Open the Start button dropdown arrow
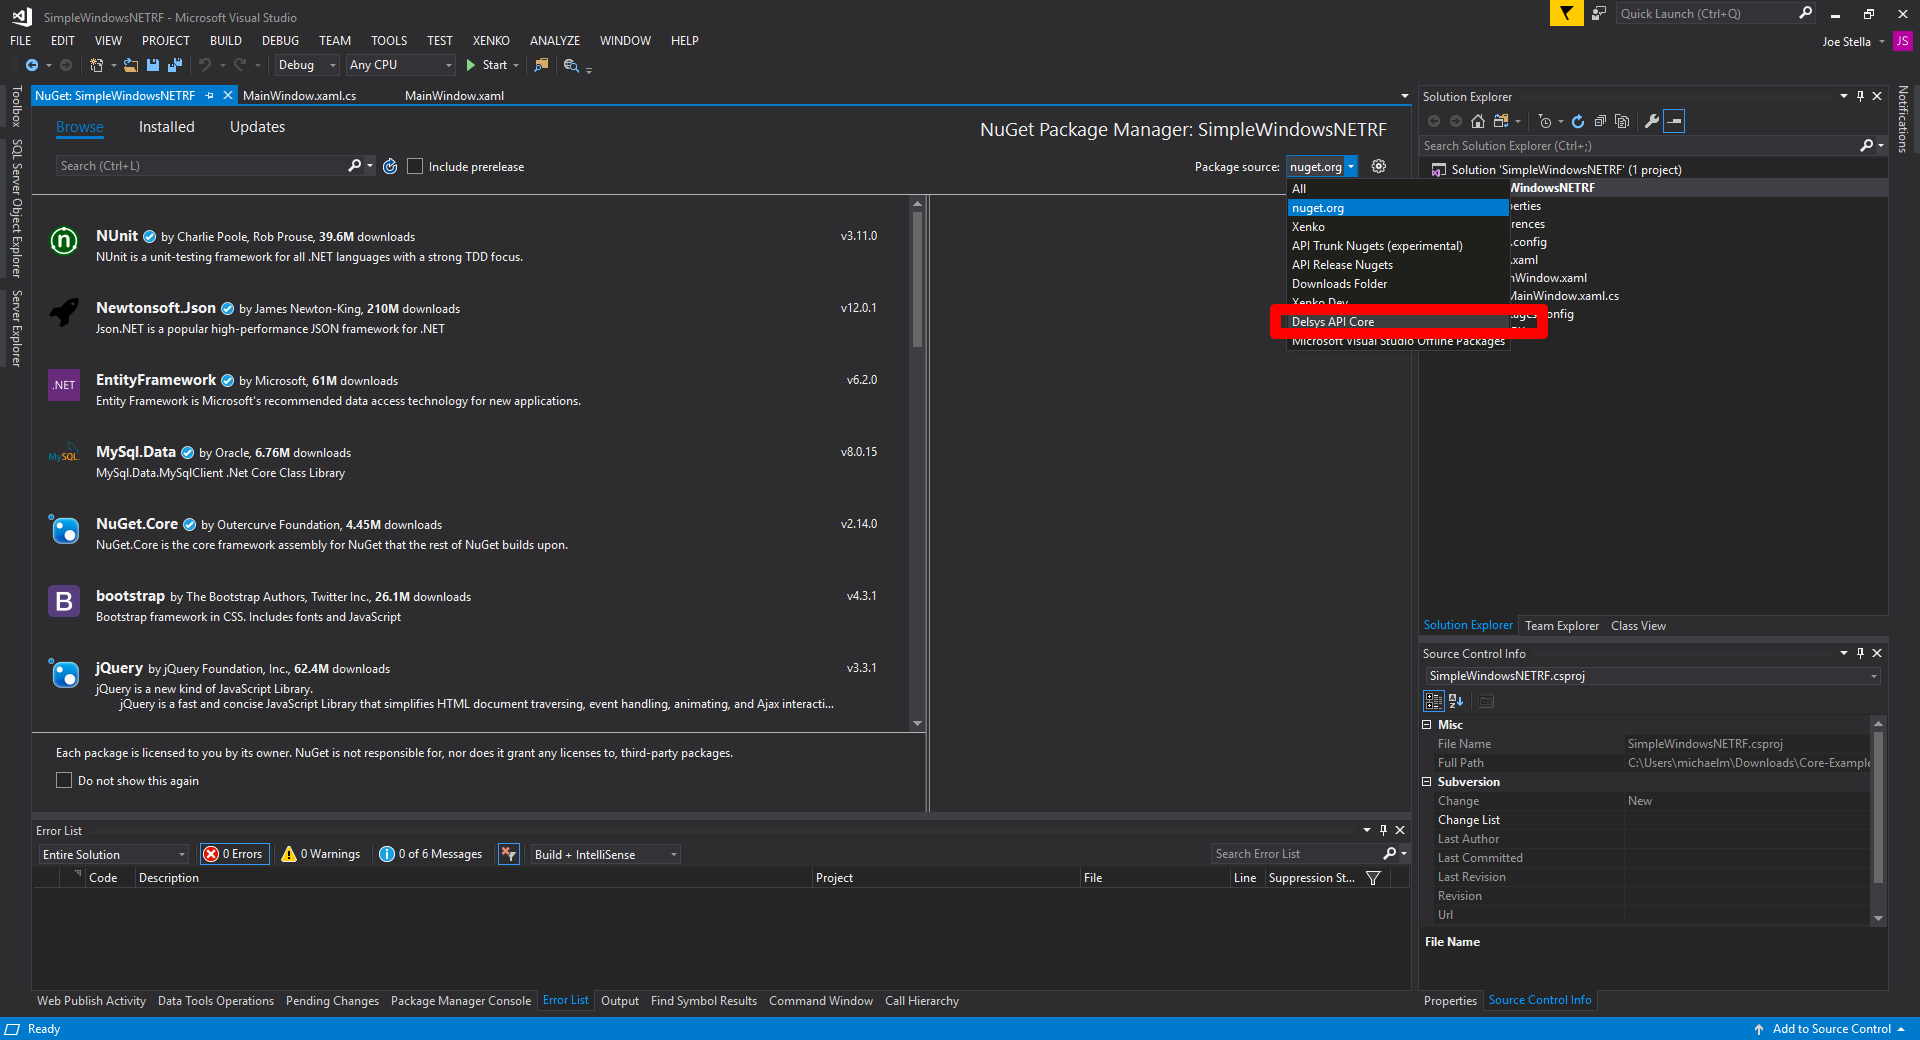 pyautogui.click(x=516, y=65)
